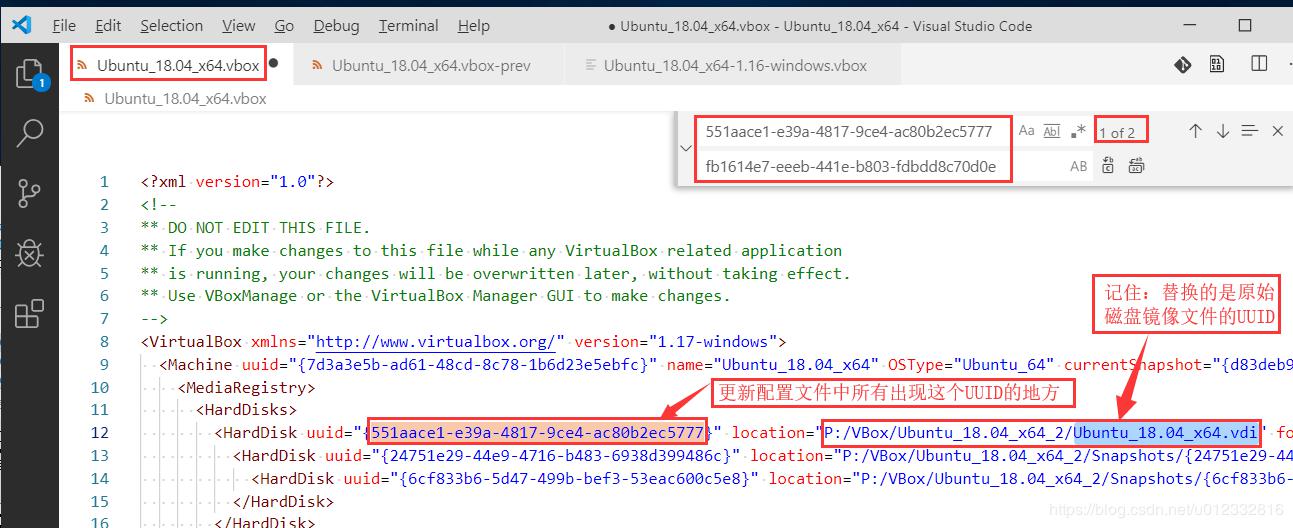Screen dimensions: 1293x528
Task: Open the Selection menu
Action: 172,26
